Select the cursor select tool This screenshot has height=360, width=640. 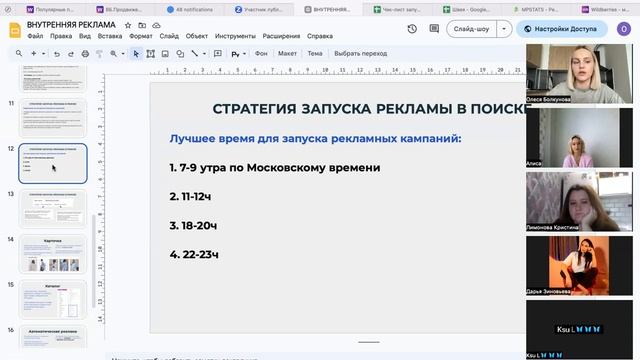[x=136, y=53]
